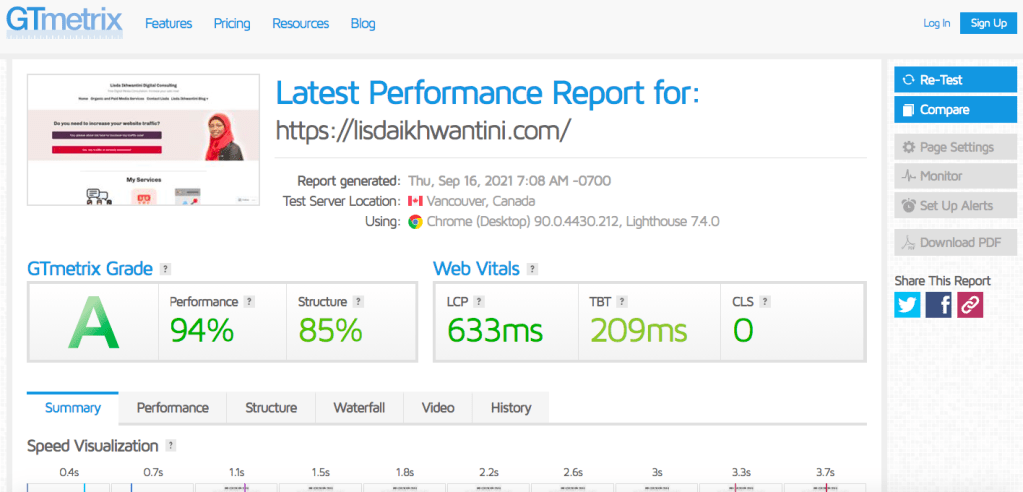Select the Summary tab
Viewport: 1023px width, 492px height.
(x=72, y=408)
